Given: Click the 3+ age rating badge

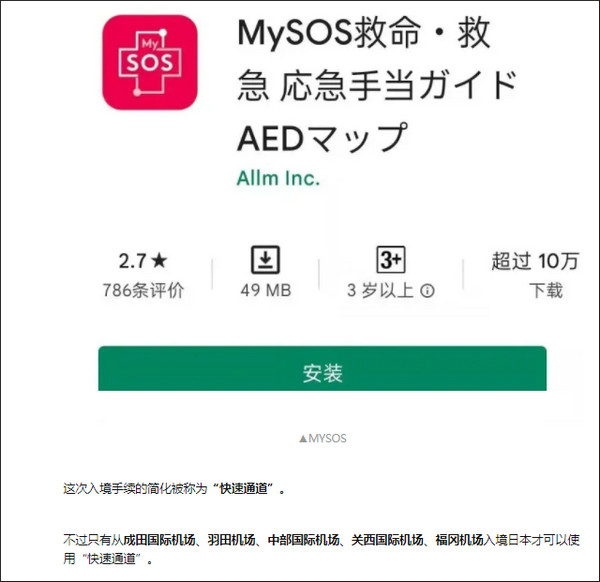Looking at the screenshot, I should 391,260.
